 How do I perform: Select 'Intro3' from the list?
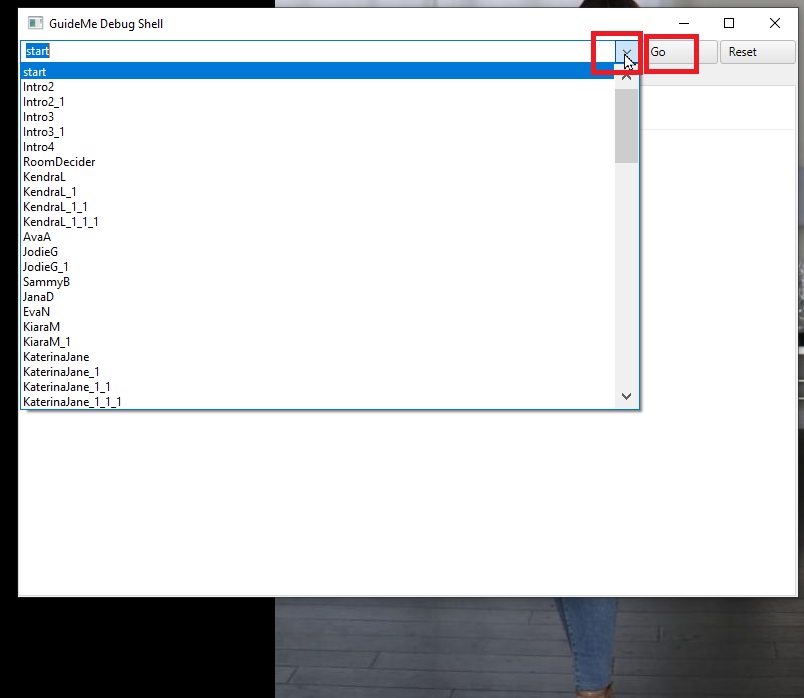click(318, 117)
